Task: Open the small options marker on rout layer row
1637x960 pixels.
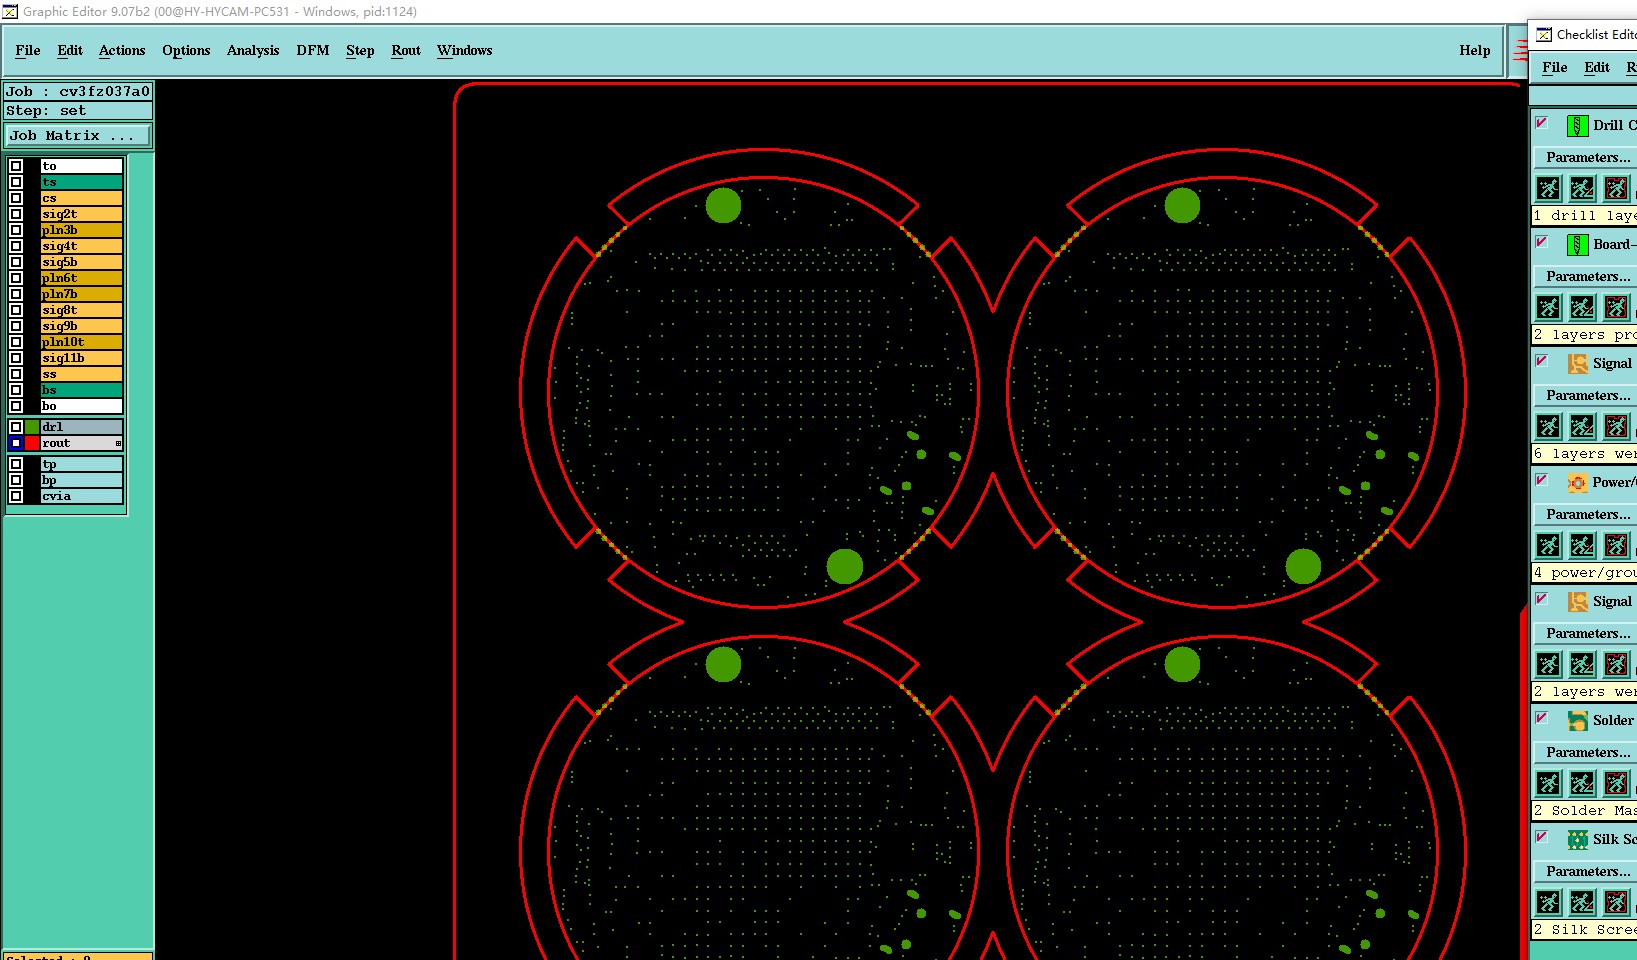Action: click(x=118, y=443)
